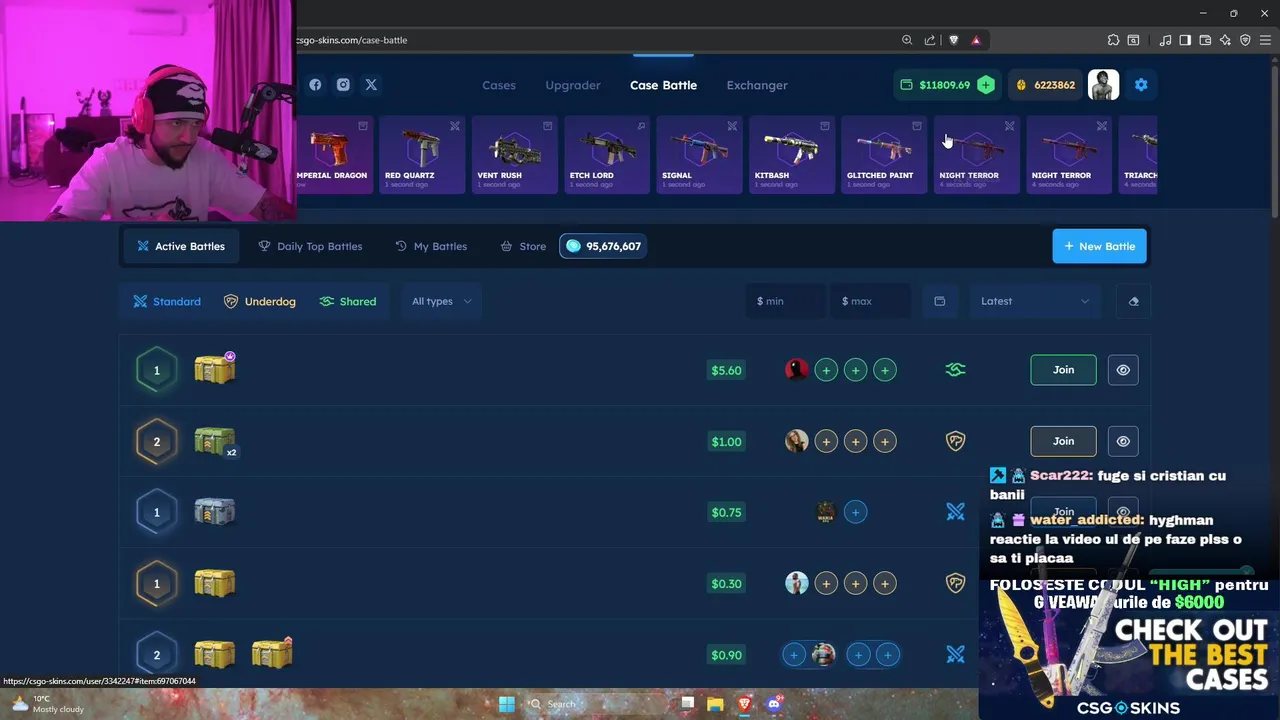Viewport: 1280px width, 720px height.
Task: Watch the $5.60 battle via eye icon
Action: click(x=1123, y=370)
